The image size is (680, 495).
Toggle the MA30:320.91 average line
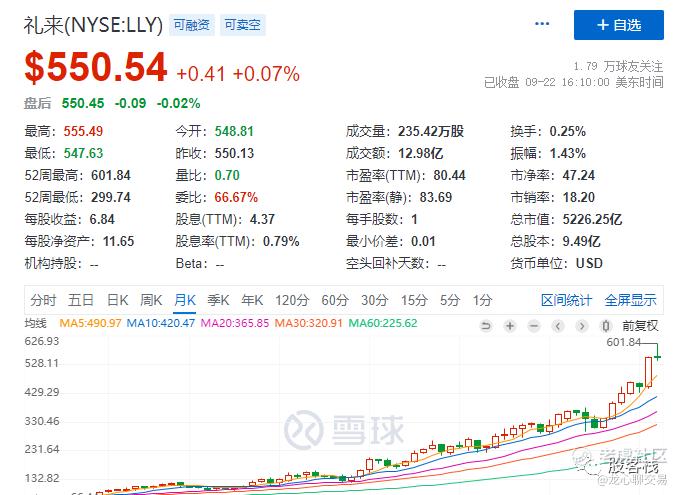309,323
